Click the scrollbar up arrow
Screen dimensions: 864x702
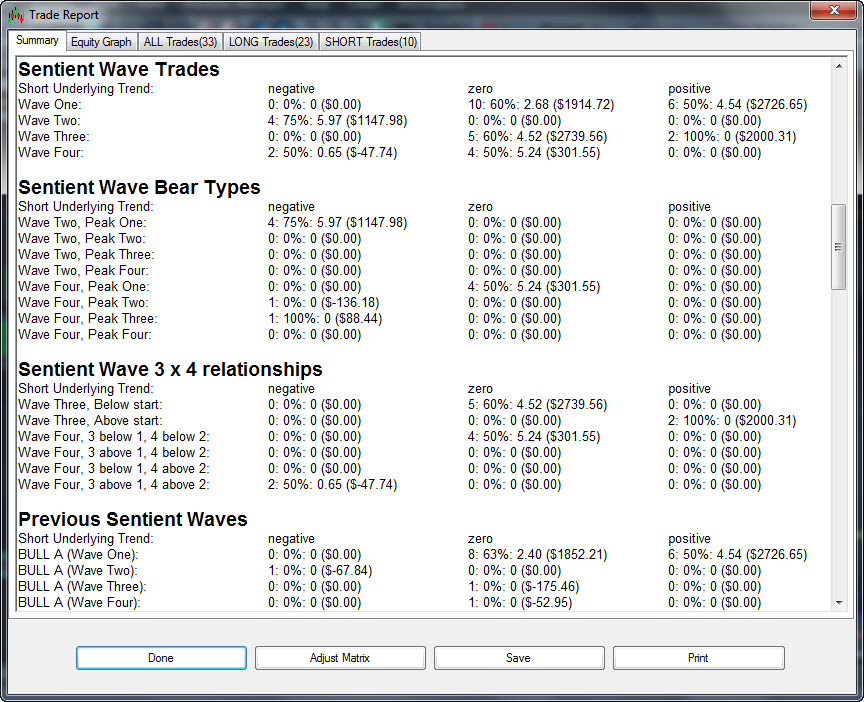tap(839, 66)
